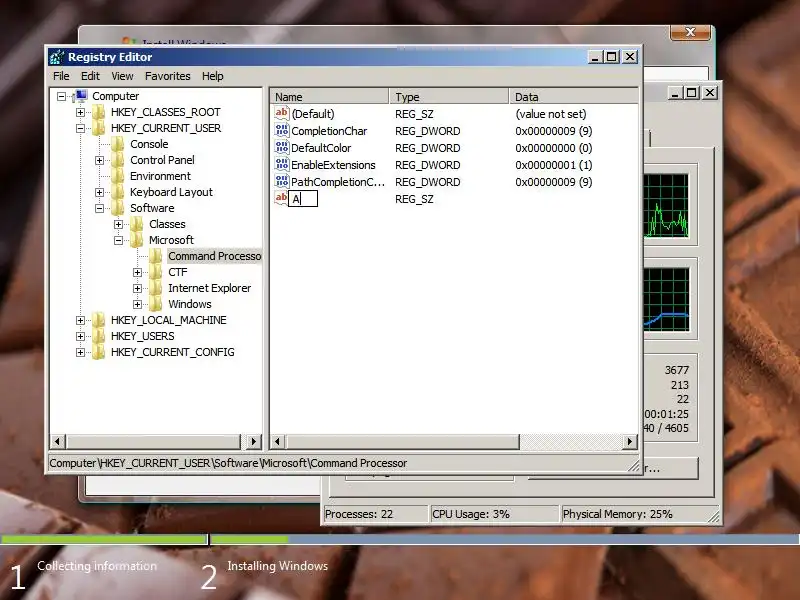Expand the Internet Explorer key
Viewport: 800px width, 600px height.
tap(137, 288)
